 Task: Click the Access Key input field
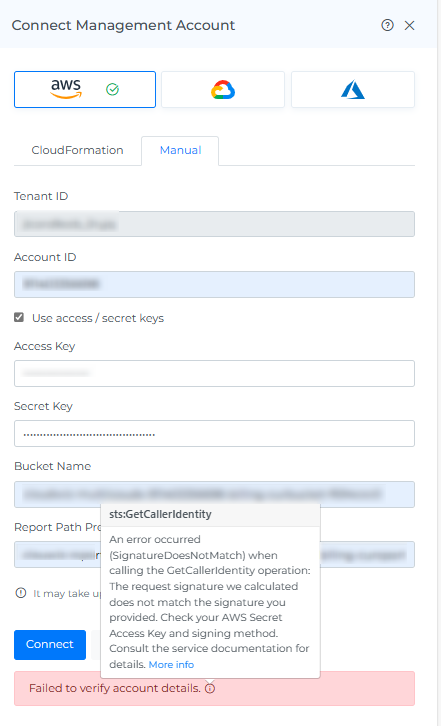214,373
